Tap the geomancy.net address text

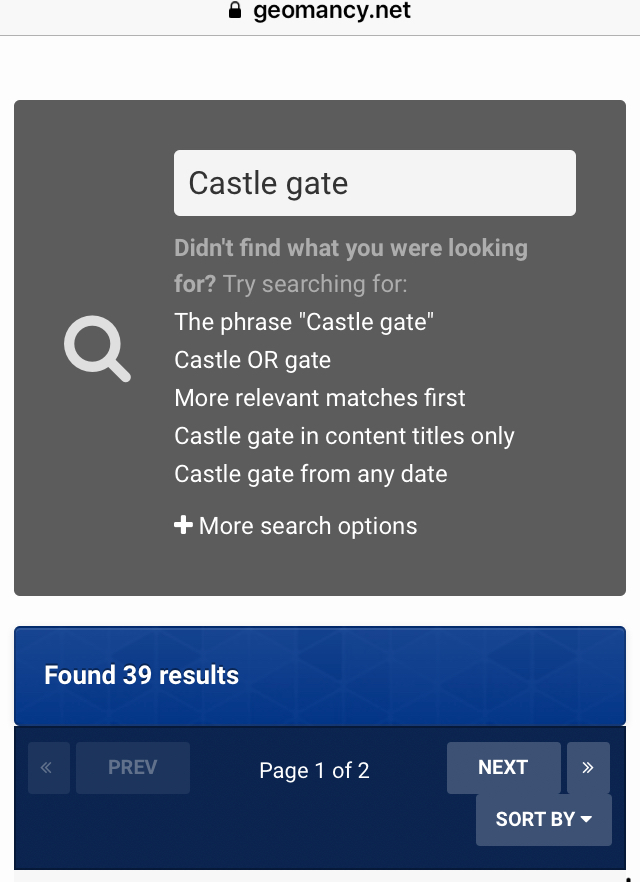[x=331, y=12]
